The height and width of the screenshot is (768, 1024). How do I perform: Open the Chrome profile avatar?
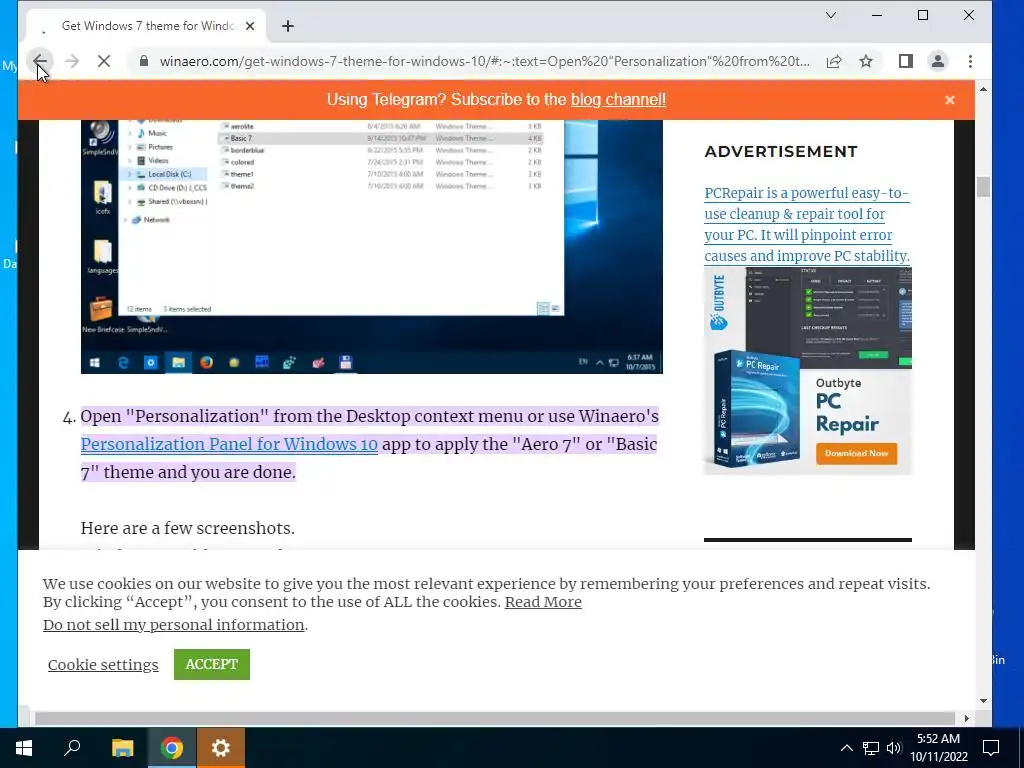click(938, 61)
